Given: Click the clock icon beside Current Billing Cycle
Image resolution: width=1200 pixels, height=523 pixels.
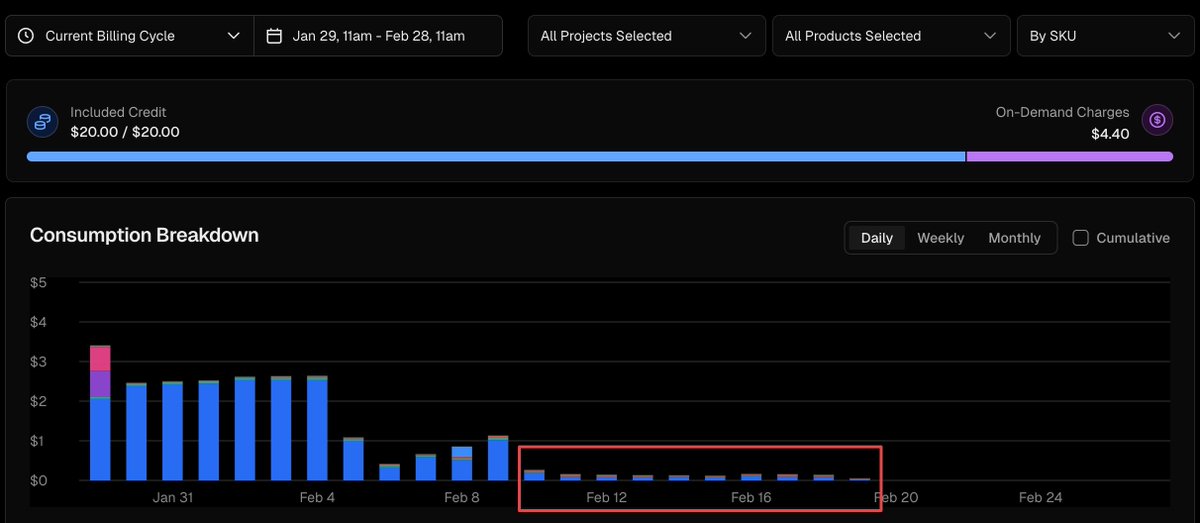Looking at the screenshot, I should point(28,36).
